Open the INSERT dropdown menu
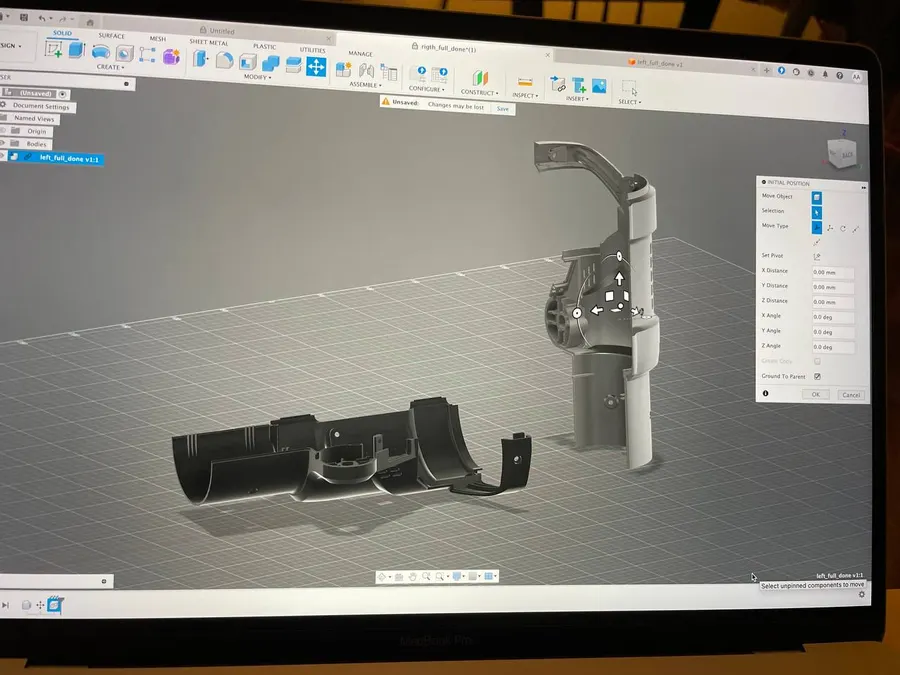The width and height of the screenshot is (900, 675). coord(577,99)
